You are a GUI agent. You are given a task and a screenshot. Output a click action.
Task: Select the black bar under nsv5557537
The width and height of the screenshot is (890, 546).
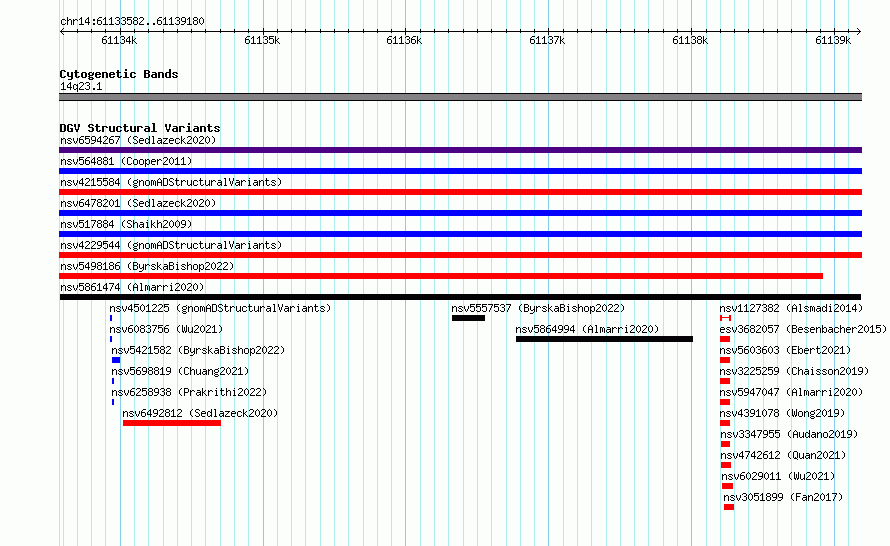click(x=468, y=318)
